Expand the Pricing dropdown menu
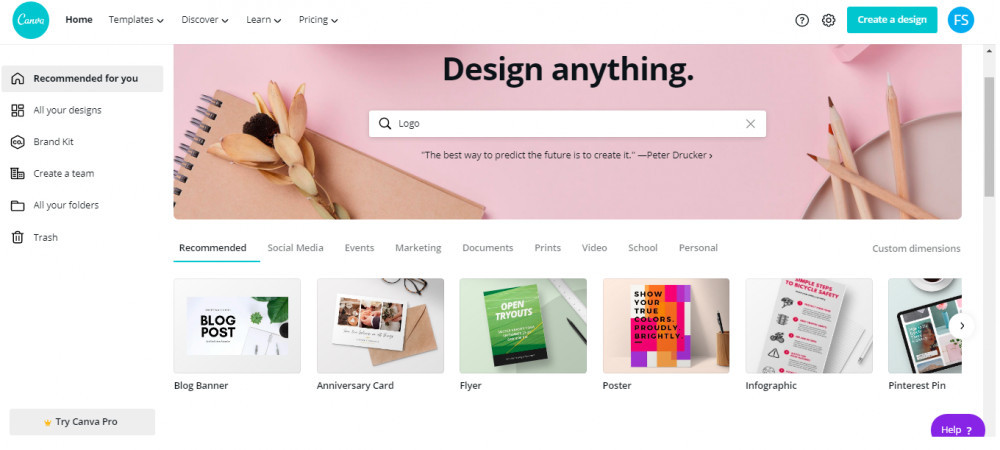 [x=318, y=20]
